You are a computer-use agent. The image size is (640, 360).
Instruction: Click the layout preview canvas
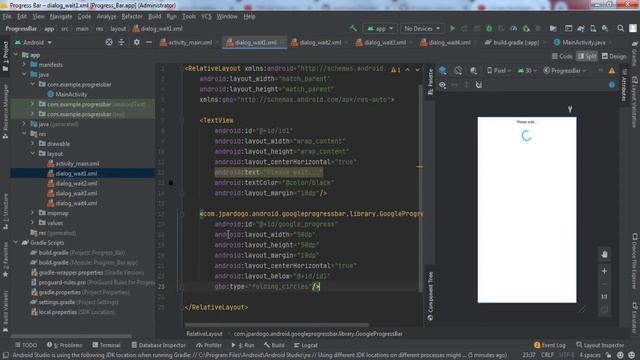point(527,210)
